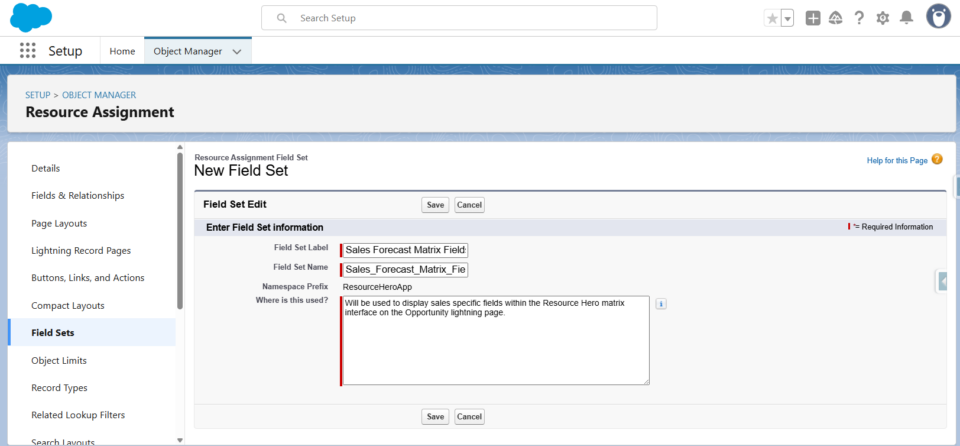Expand the favorites list dropdown arrow
The image size is (960, 446).
click(x=788, y=18)
